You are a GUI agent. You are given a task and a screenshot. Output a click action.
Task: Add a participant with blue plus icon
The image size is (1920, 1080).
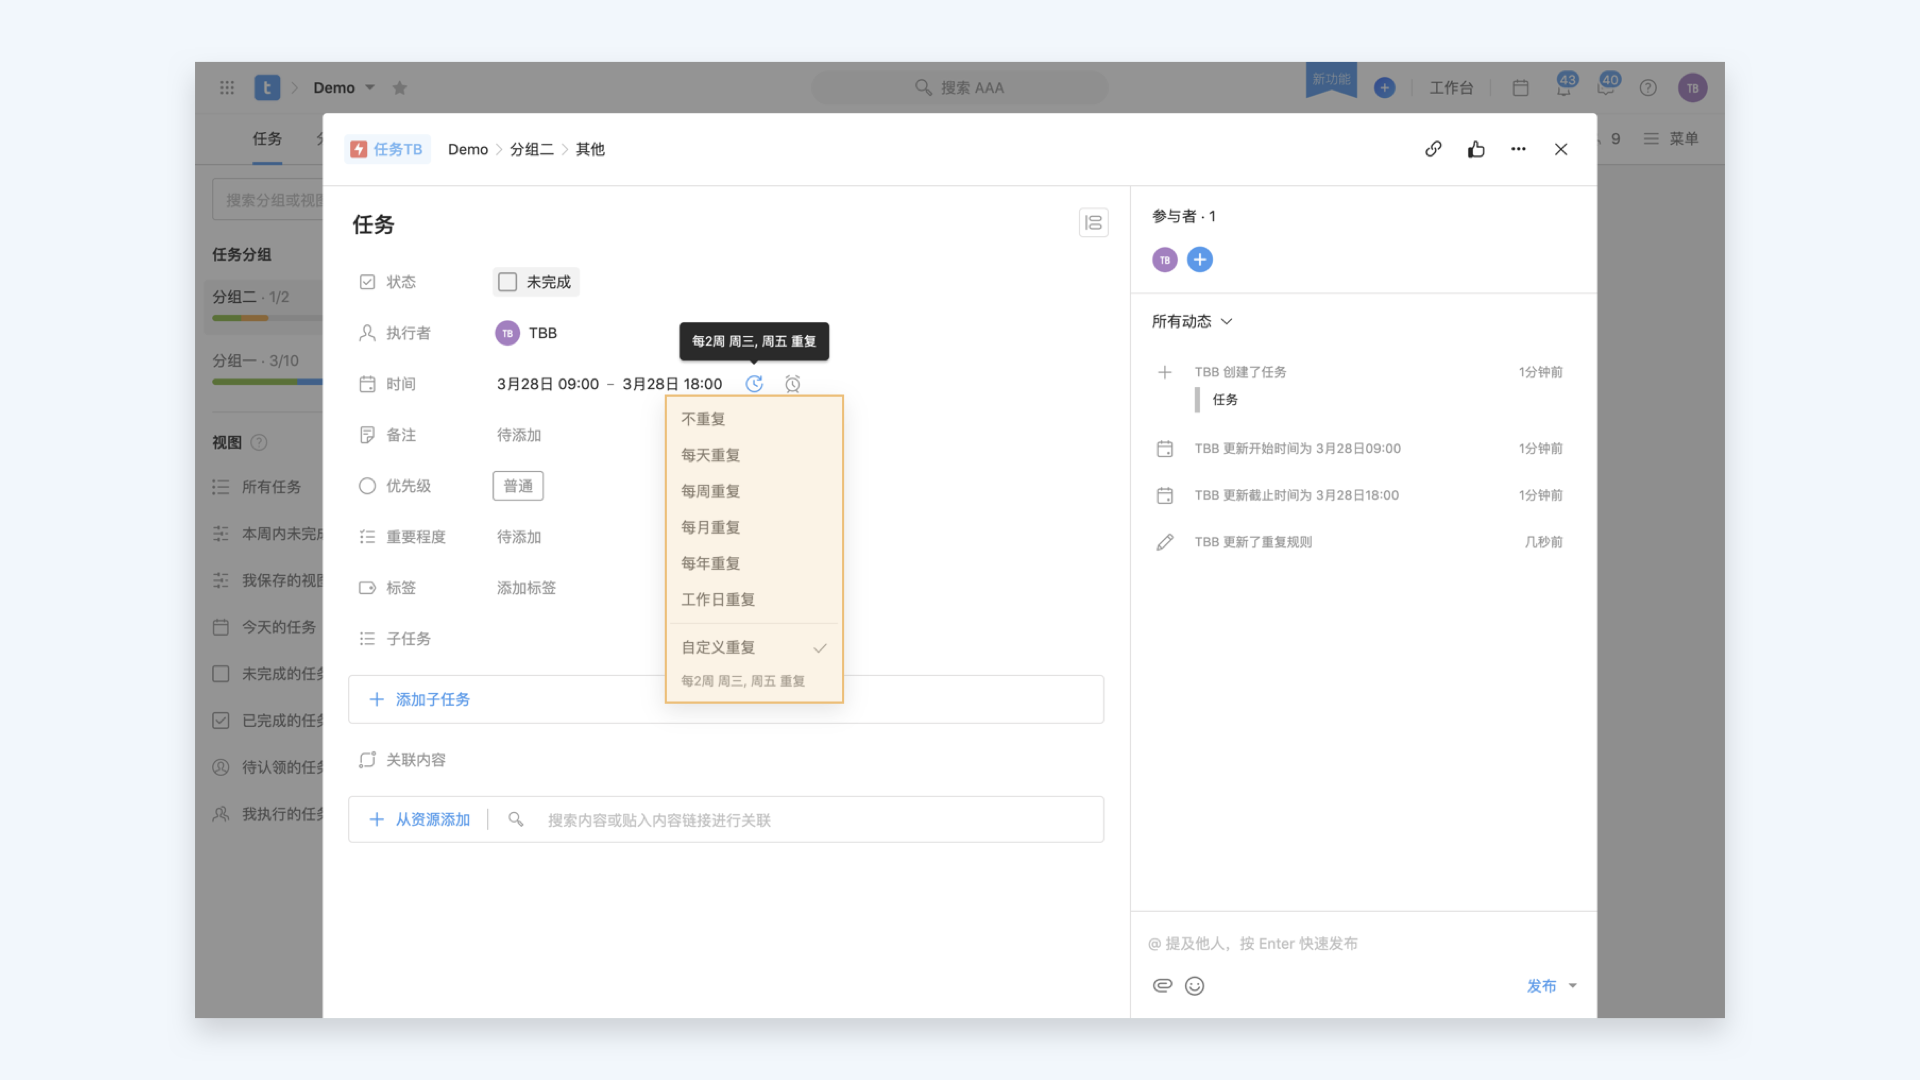pos(1200,260)
